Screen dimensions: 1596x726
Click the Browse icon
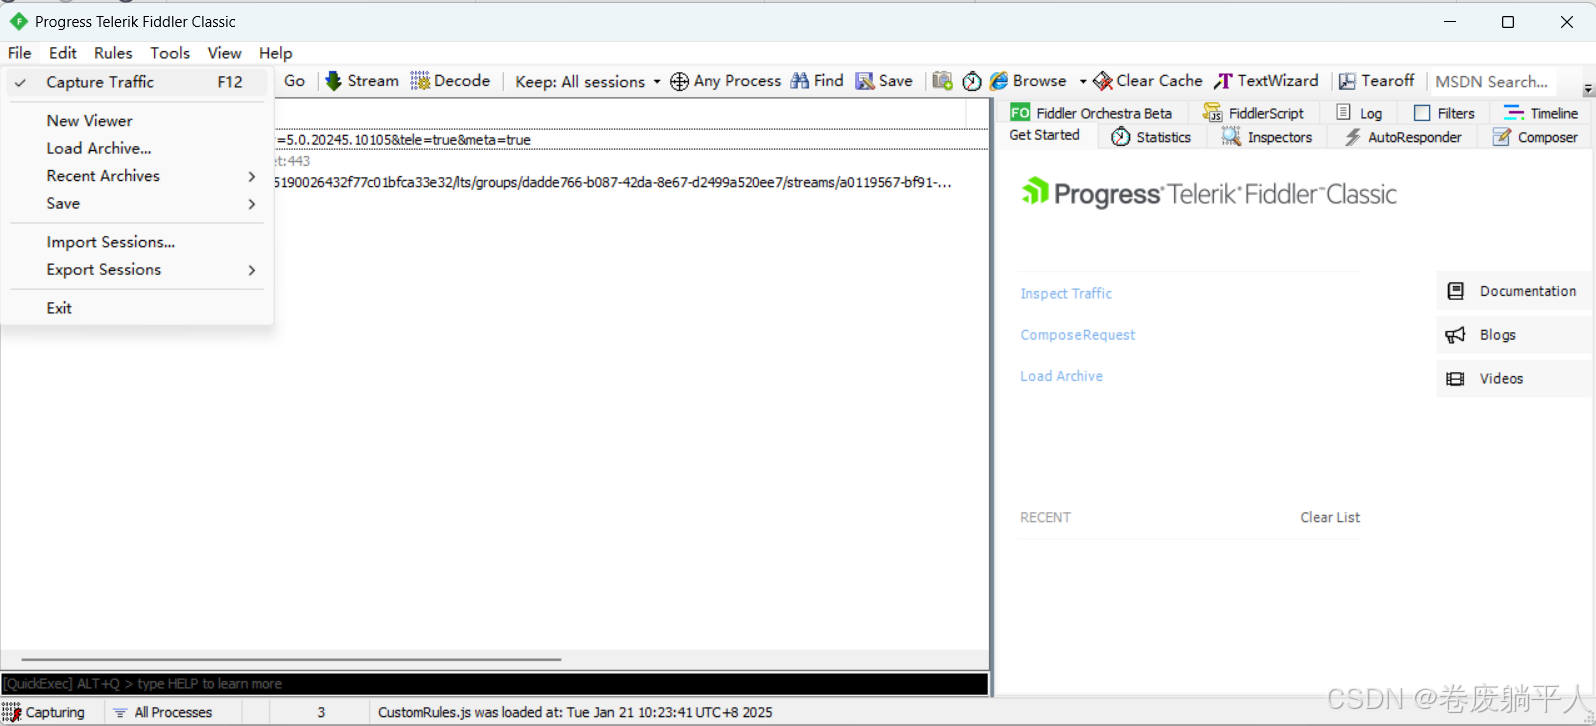999,81
